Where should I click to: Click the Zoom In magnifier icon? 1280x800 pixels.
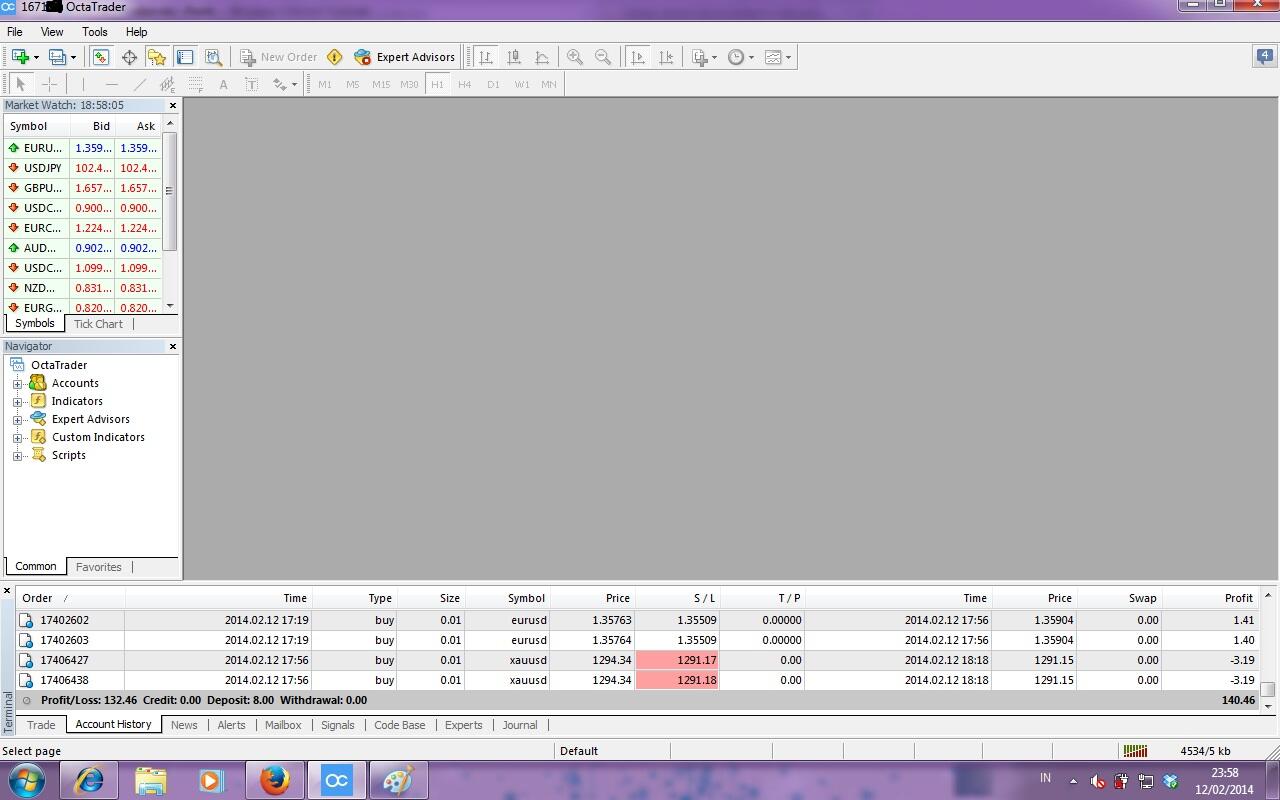click(x=575, y=57)
